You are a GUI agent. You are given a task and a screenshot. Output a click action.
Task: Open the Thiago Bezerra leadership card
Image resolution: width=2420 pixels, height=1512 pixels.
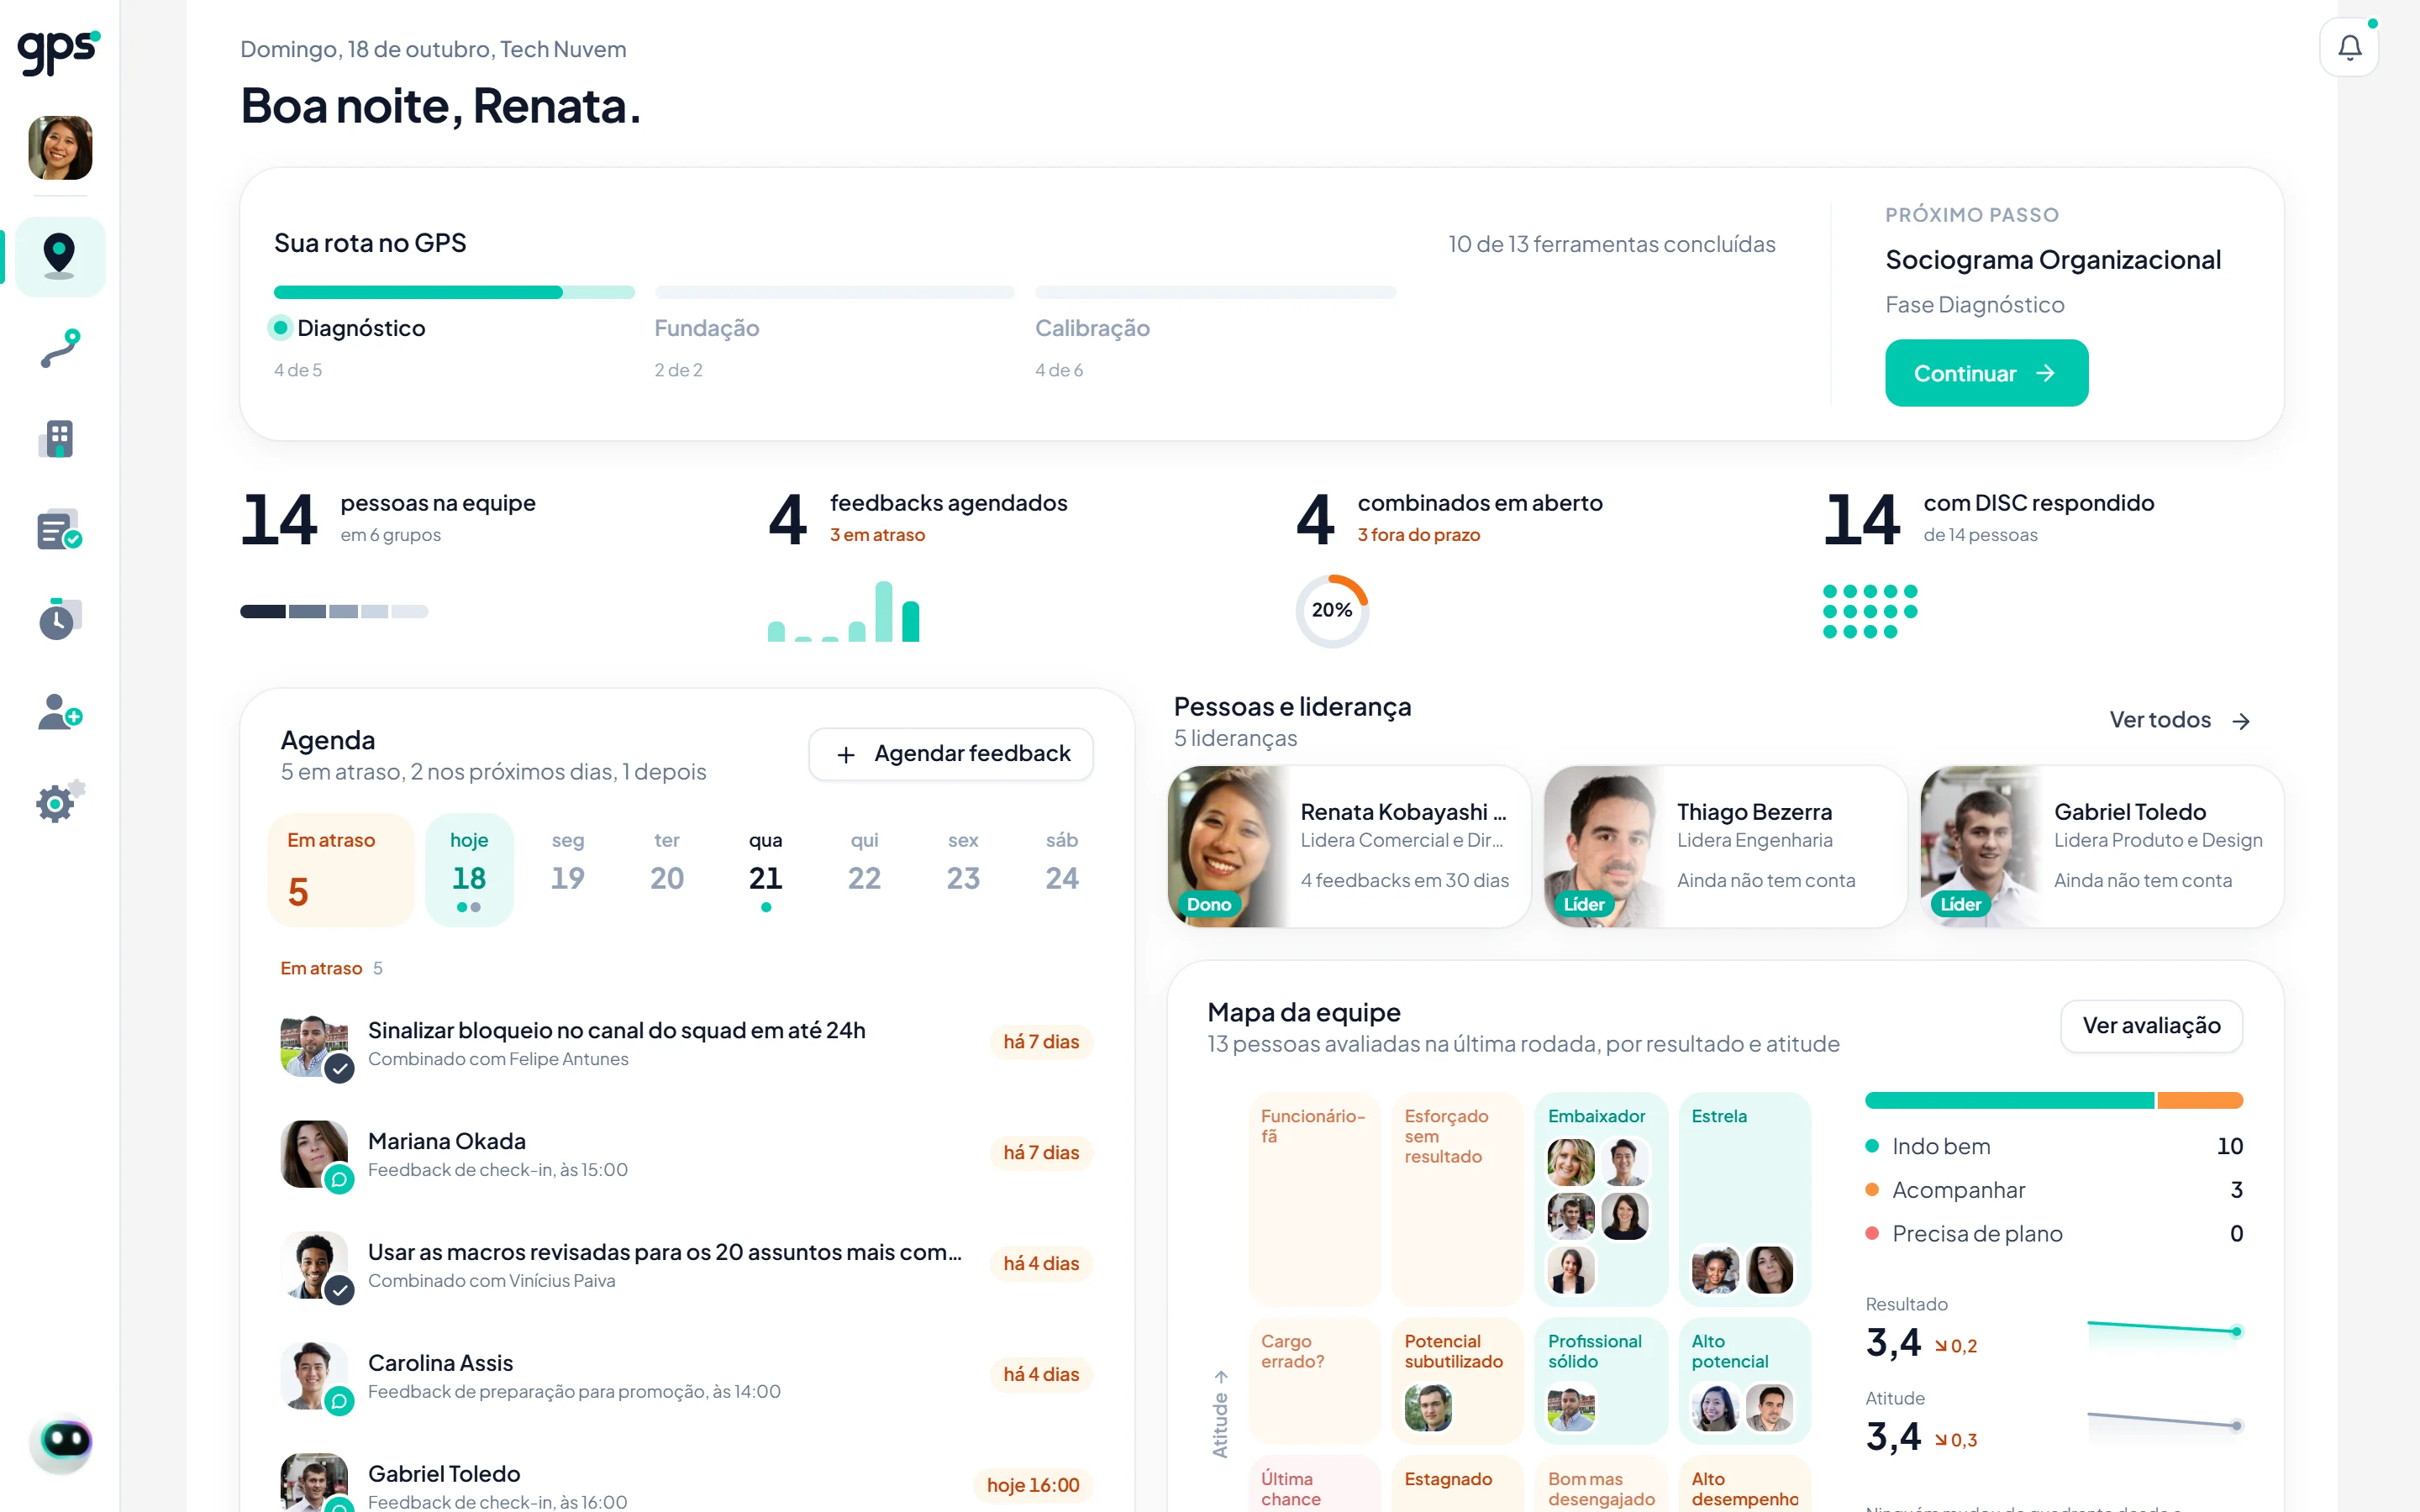pos(1725,847)
